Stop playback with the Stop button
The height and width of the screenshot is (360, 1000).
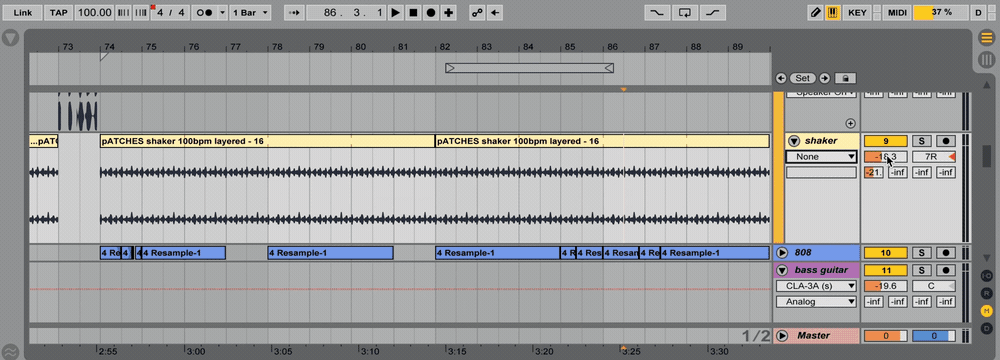[x=413, y=12]
